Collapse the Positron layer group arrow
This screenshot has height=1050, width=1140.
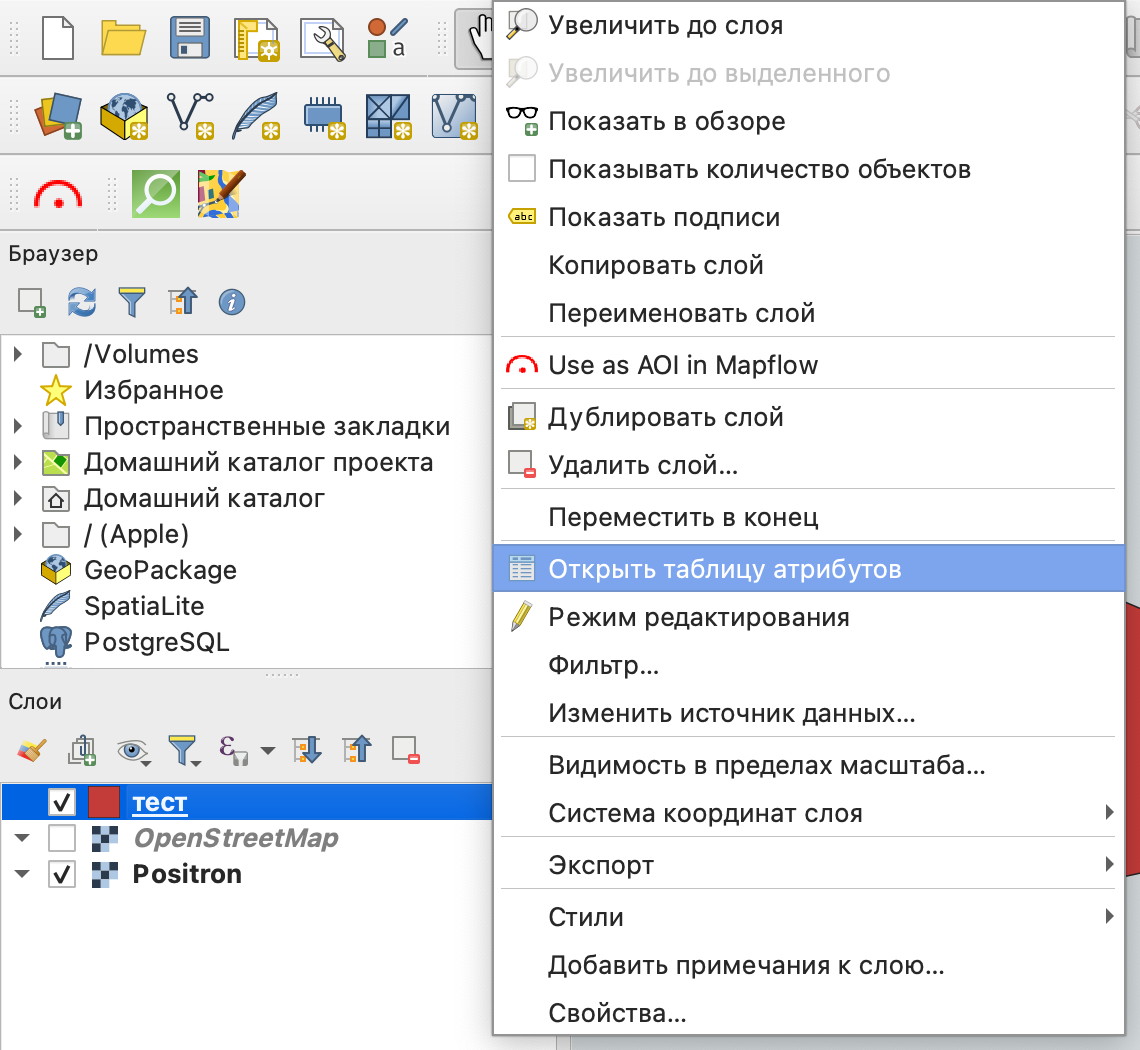22,874
